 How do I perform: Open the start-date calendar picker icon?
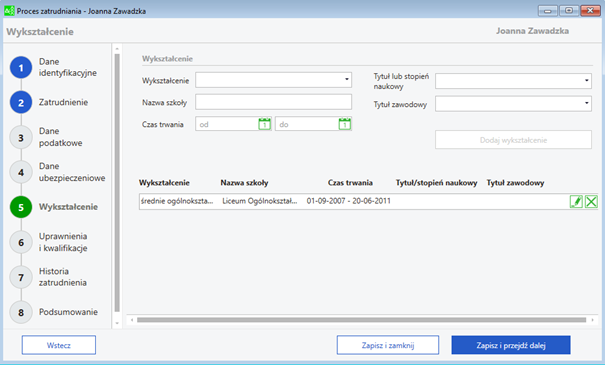coord(264,124)
